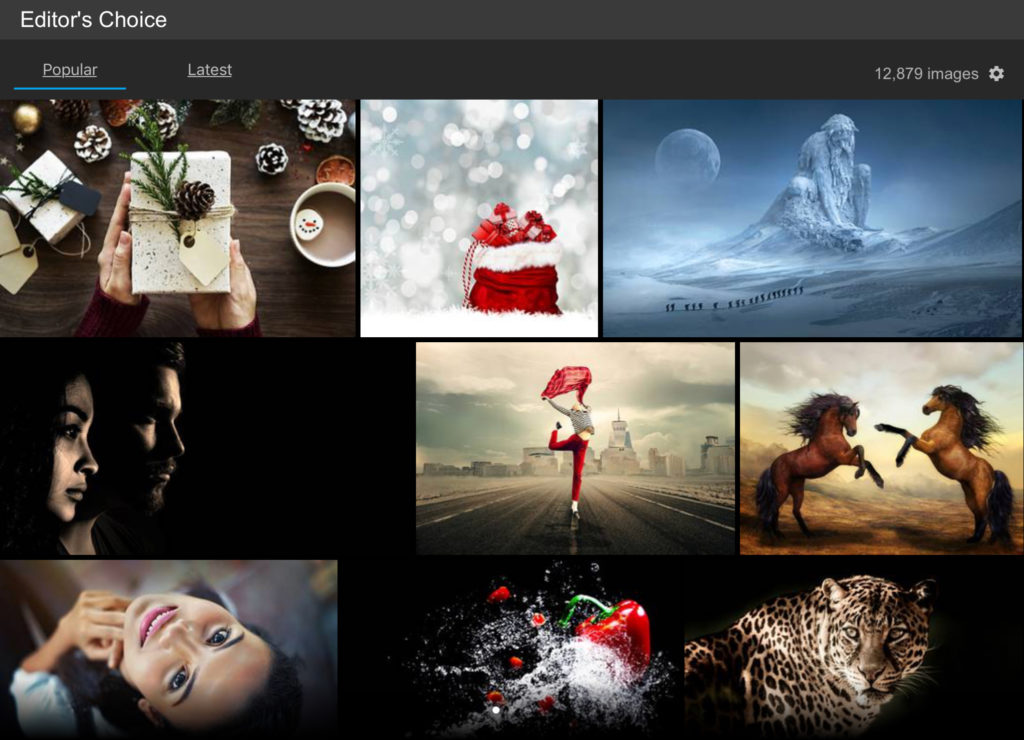The width and height of the screenshot is (1024, 740).
Task: Open the smiling woman lying down photo
Action: [x=168, y=650]
